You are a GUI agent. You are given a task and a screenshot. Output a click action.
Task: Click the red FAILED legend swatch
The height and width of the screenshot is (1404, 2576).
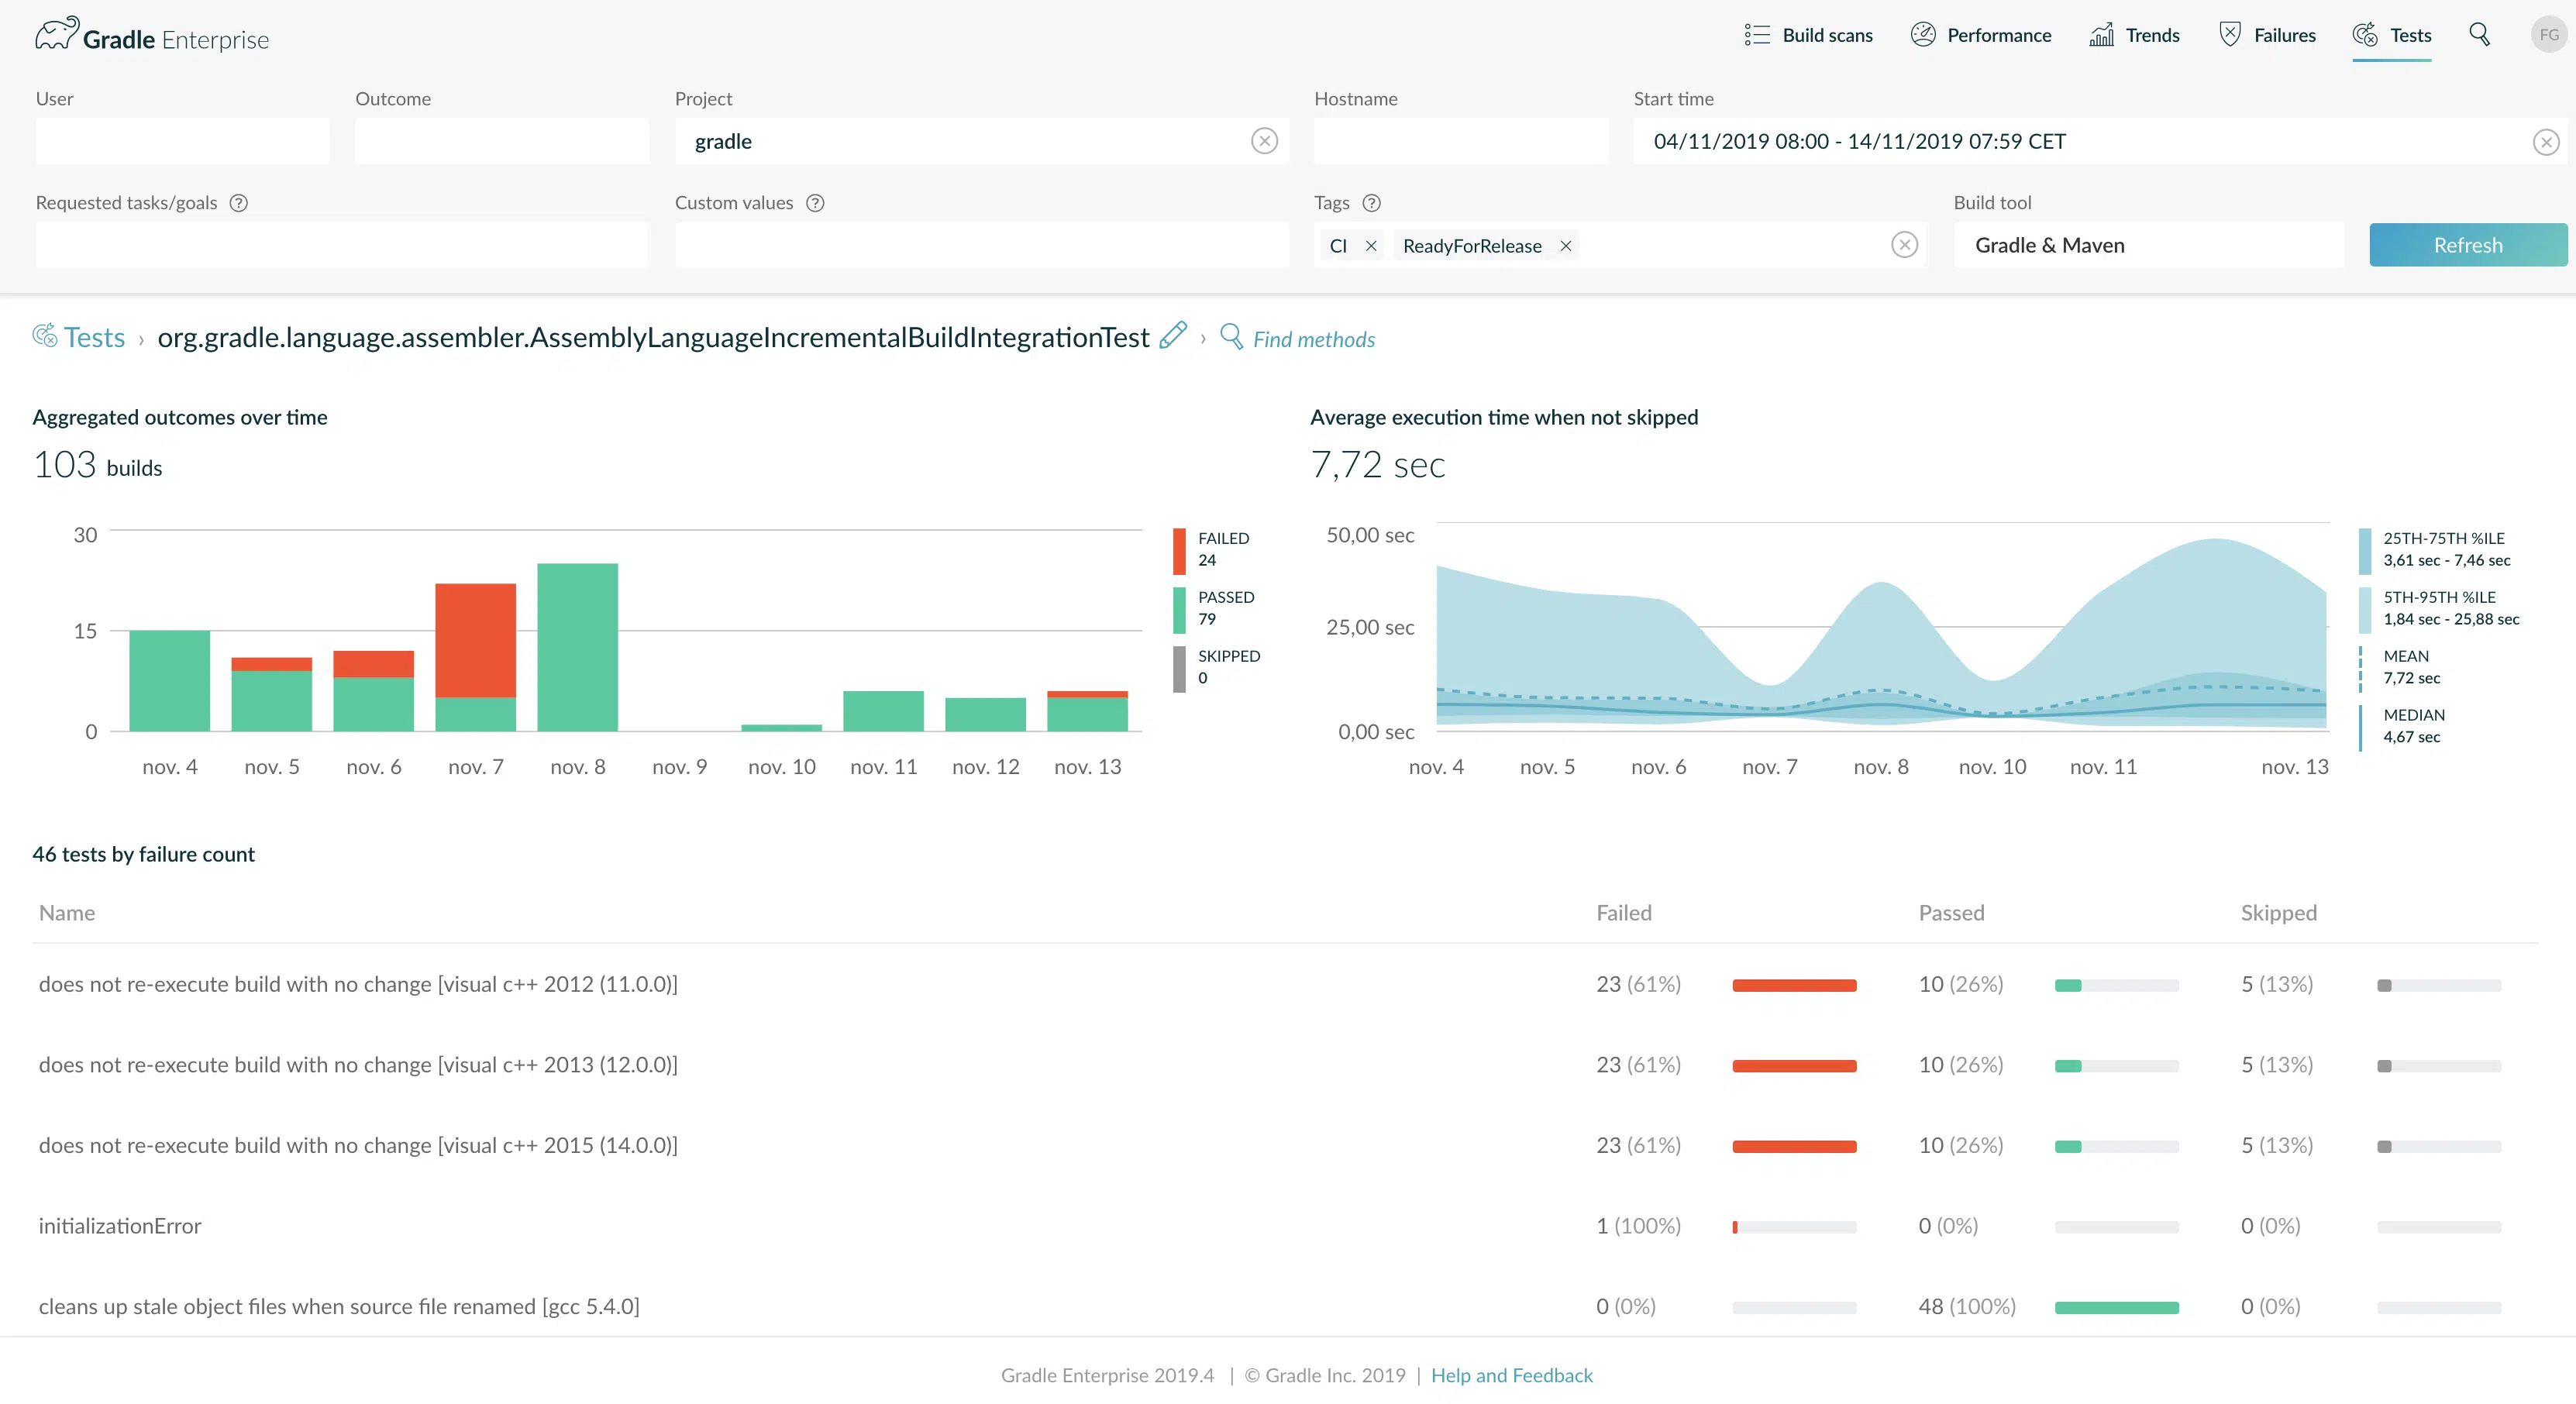(1179, 550)
